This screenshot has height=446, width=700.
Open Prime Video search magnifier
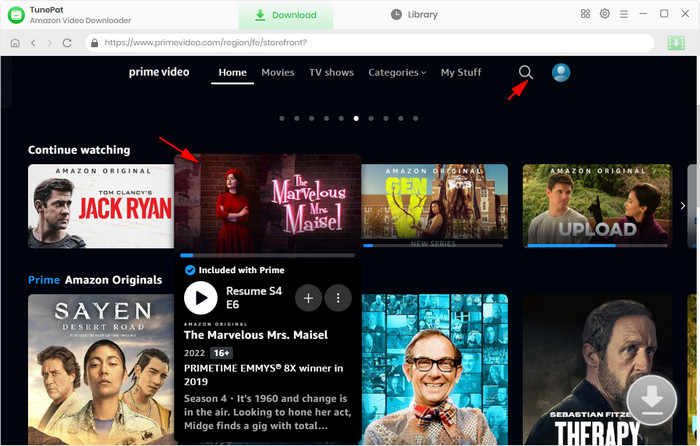[526, 72]
